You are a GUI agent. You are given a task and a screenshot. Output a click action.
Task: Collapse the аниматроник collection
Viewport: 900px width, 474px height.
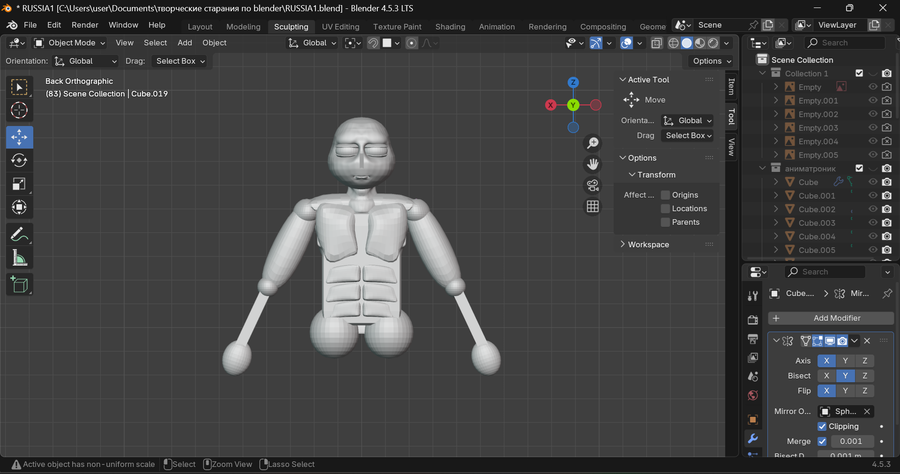click(x=763, y=169)
